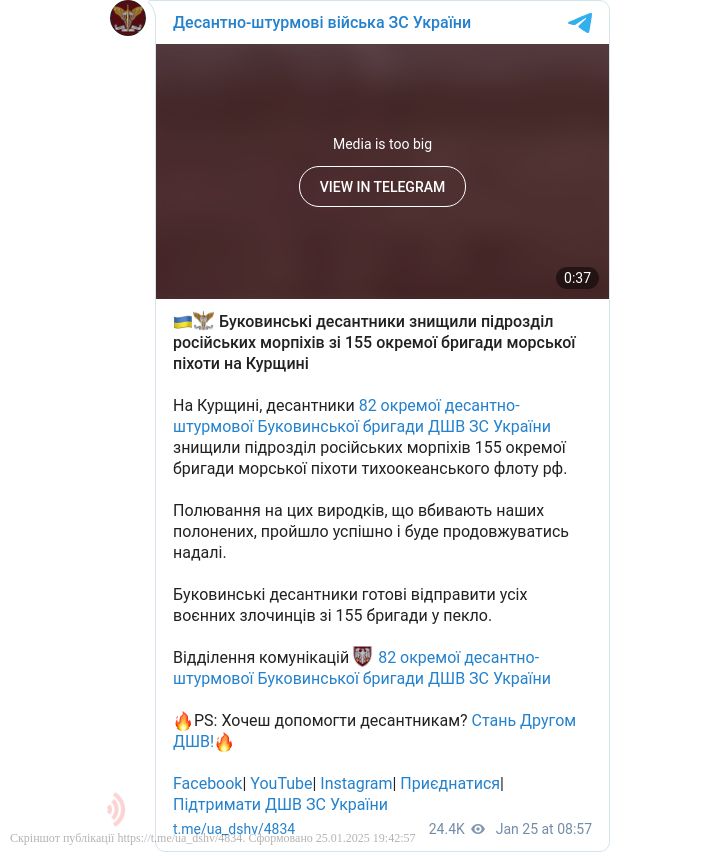Open the first 82 окремої десантно-штурмової бригади link

[x=362, y=416]
